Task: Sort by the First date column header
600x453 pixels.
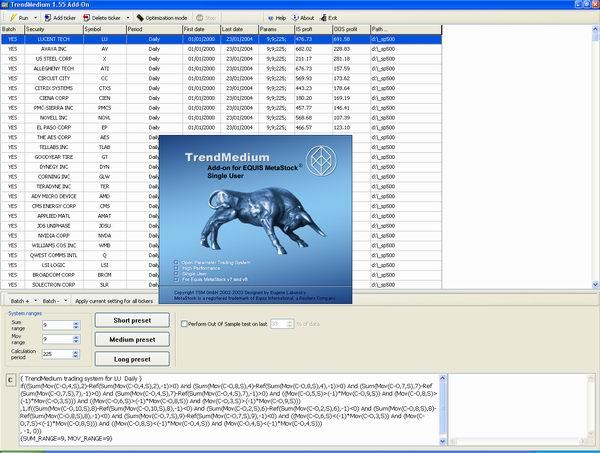Action: (202, 29)
